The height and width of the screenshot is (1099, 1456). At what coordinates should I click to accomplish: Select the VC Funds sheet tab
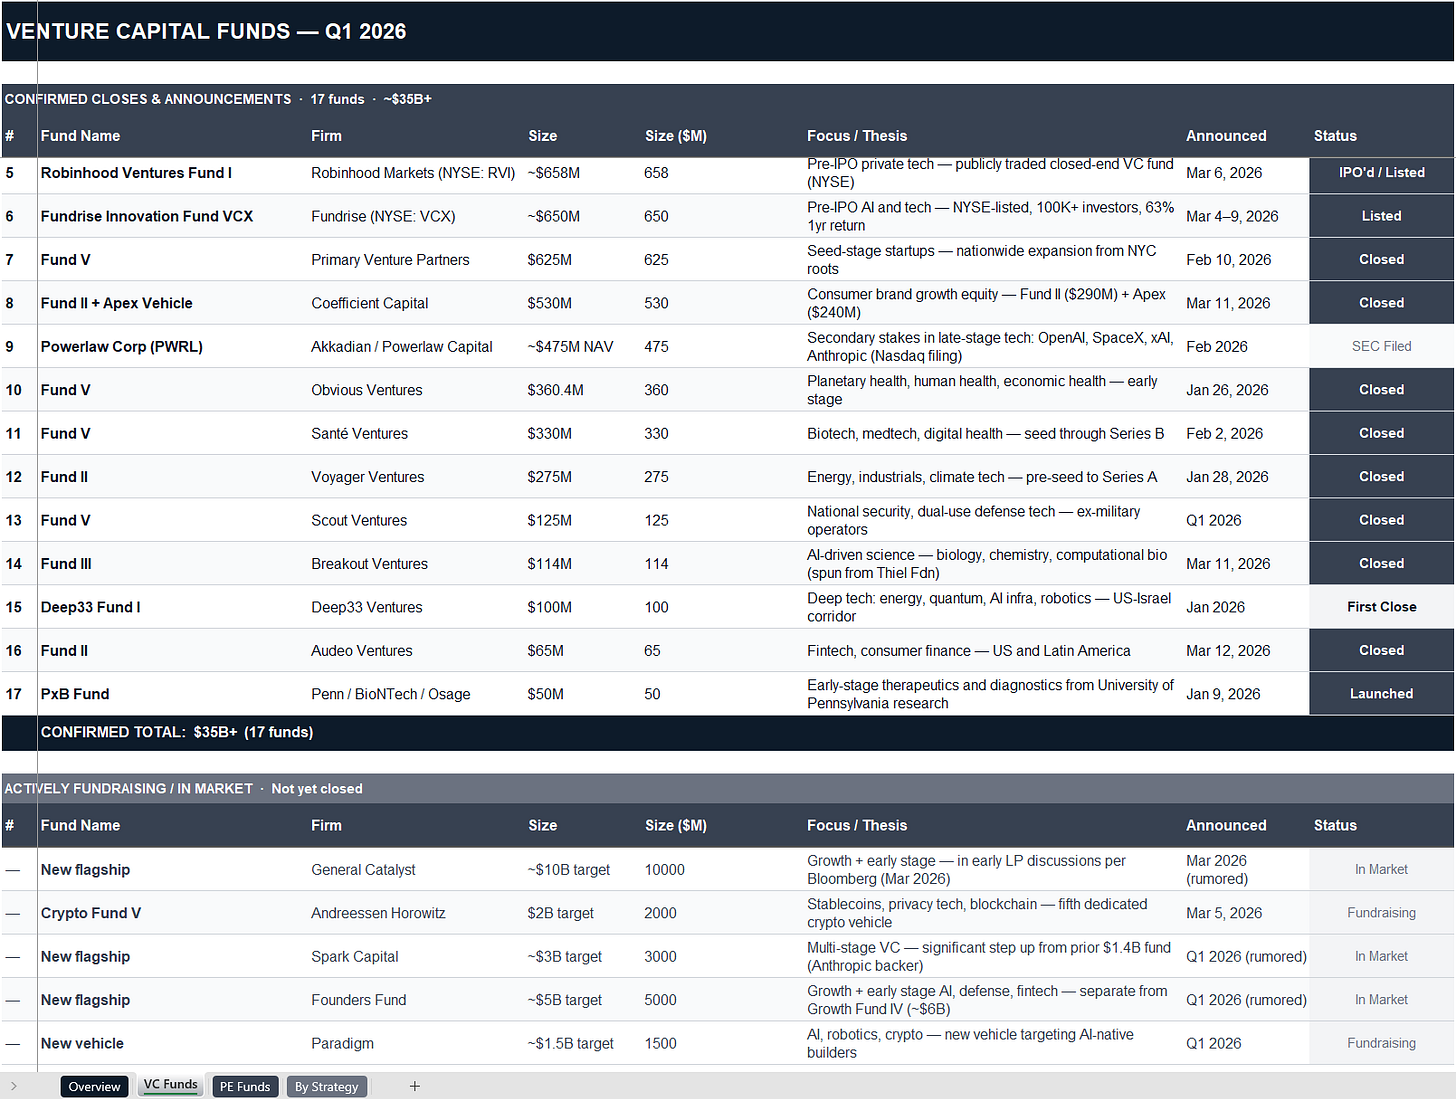(x=170, y=1085)
